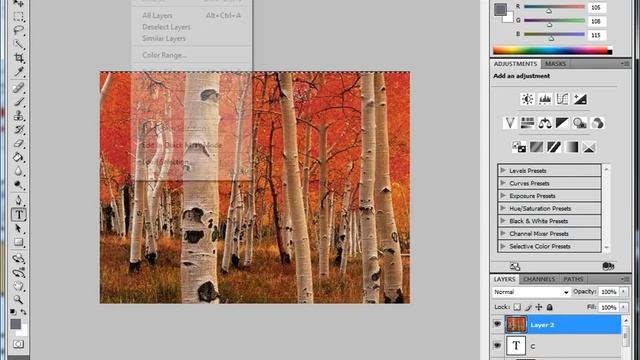The image size is (640, 360).
Task: Add a Vibrance adjustment
Action: [510, 123]
